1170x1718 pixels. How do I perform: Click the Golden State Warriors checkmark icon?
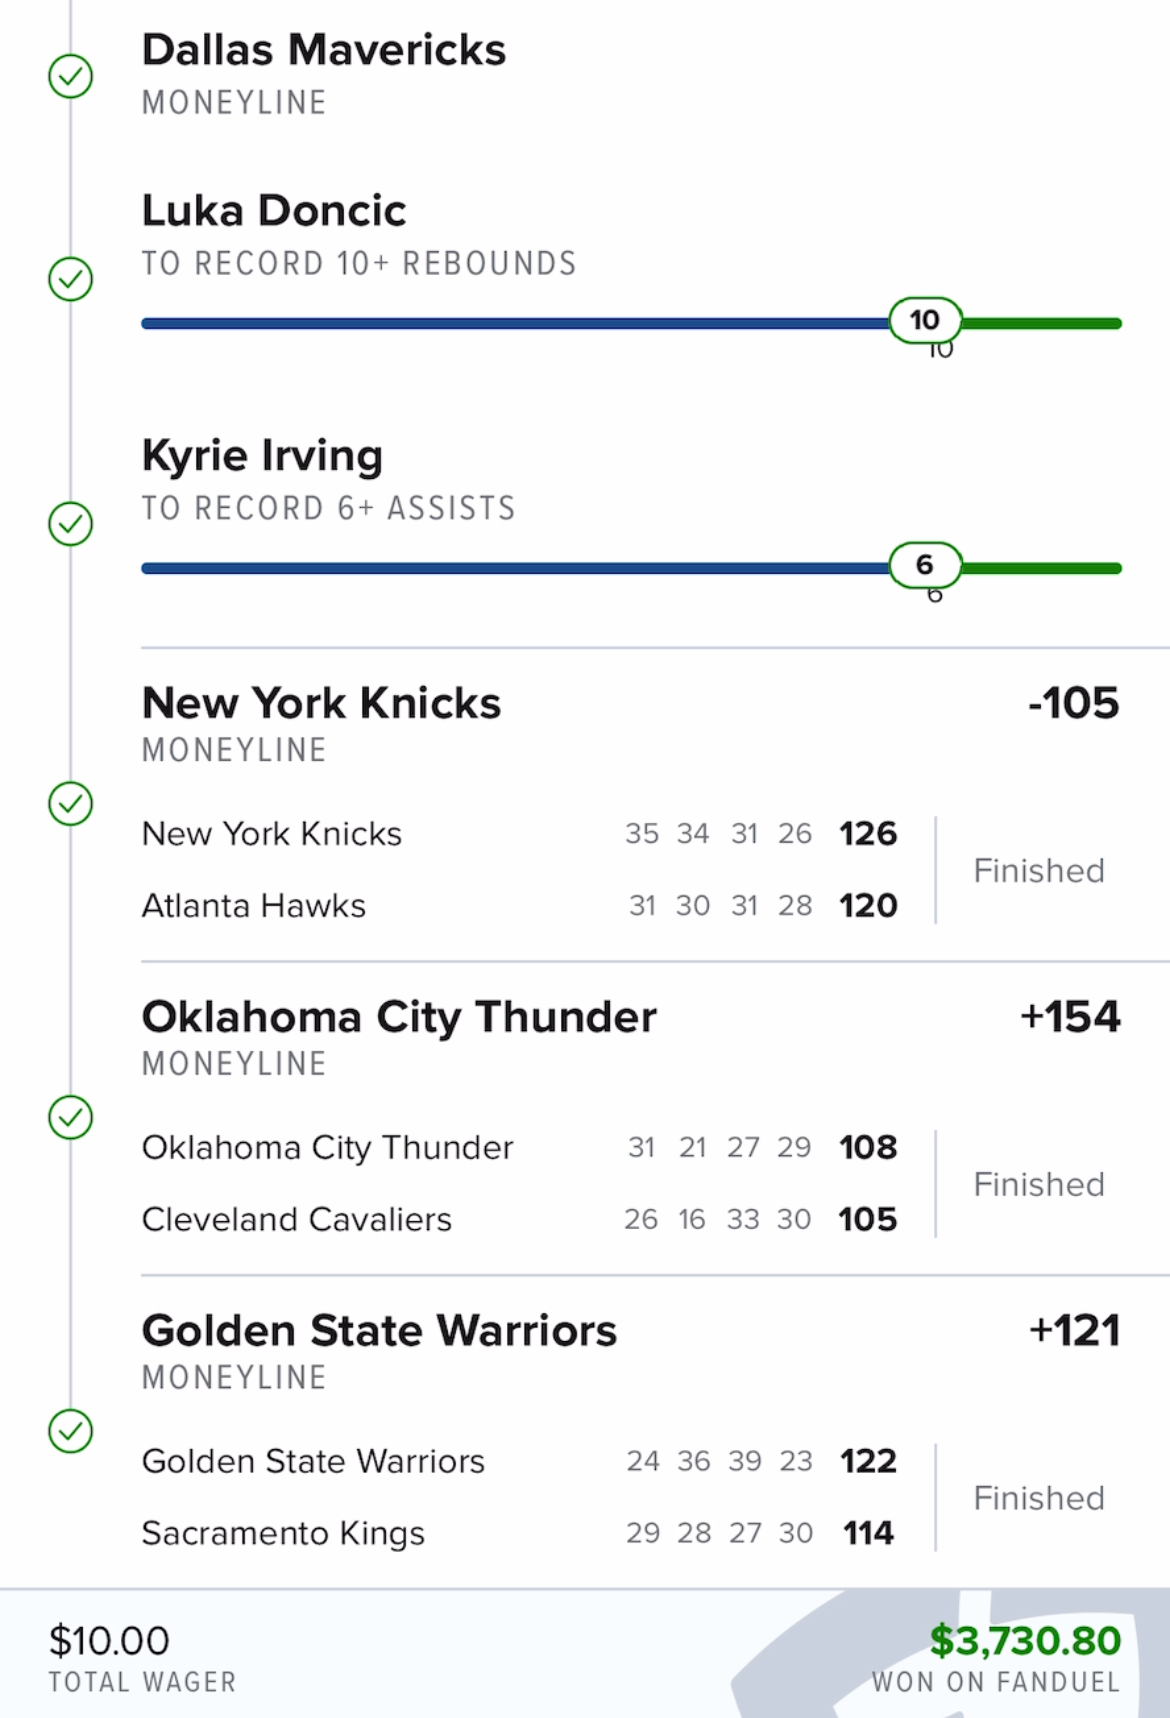pyautogui.click(x=71, y=1431)
